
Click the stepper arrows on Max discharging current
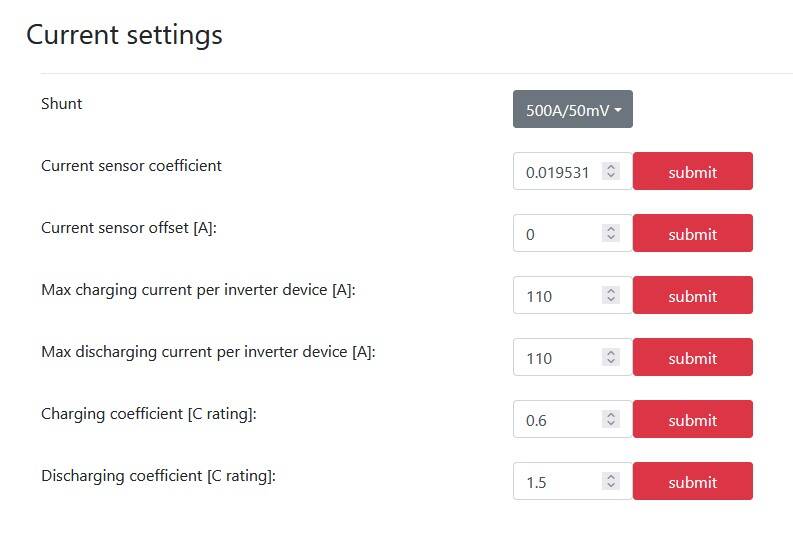point(611,358)
